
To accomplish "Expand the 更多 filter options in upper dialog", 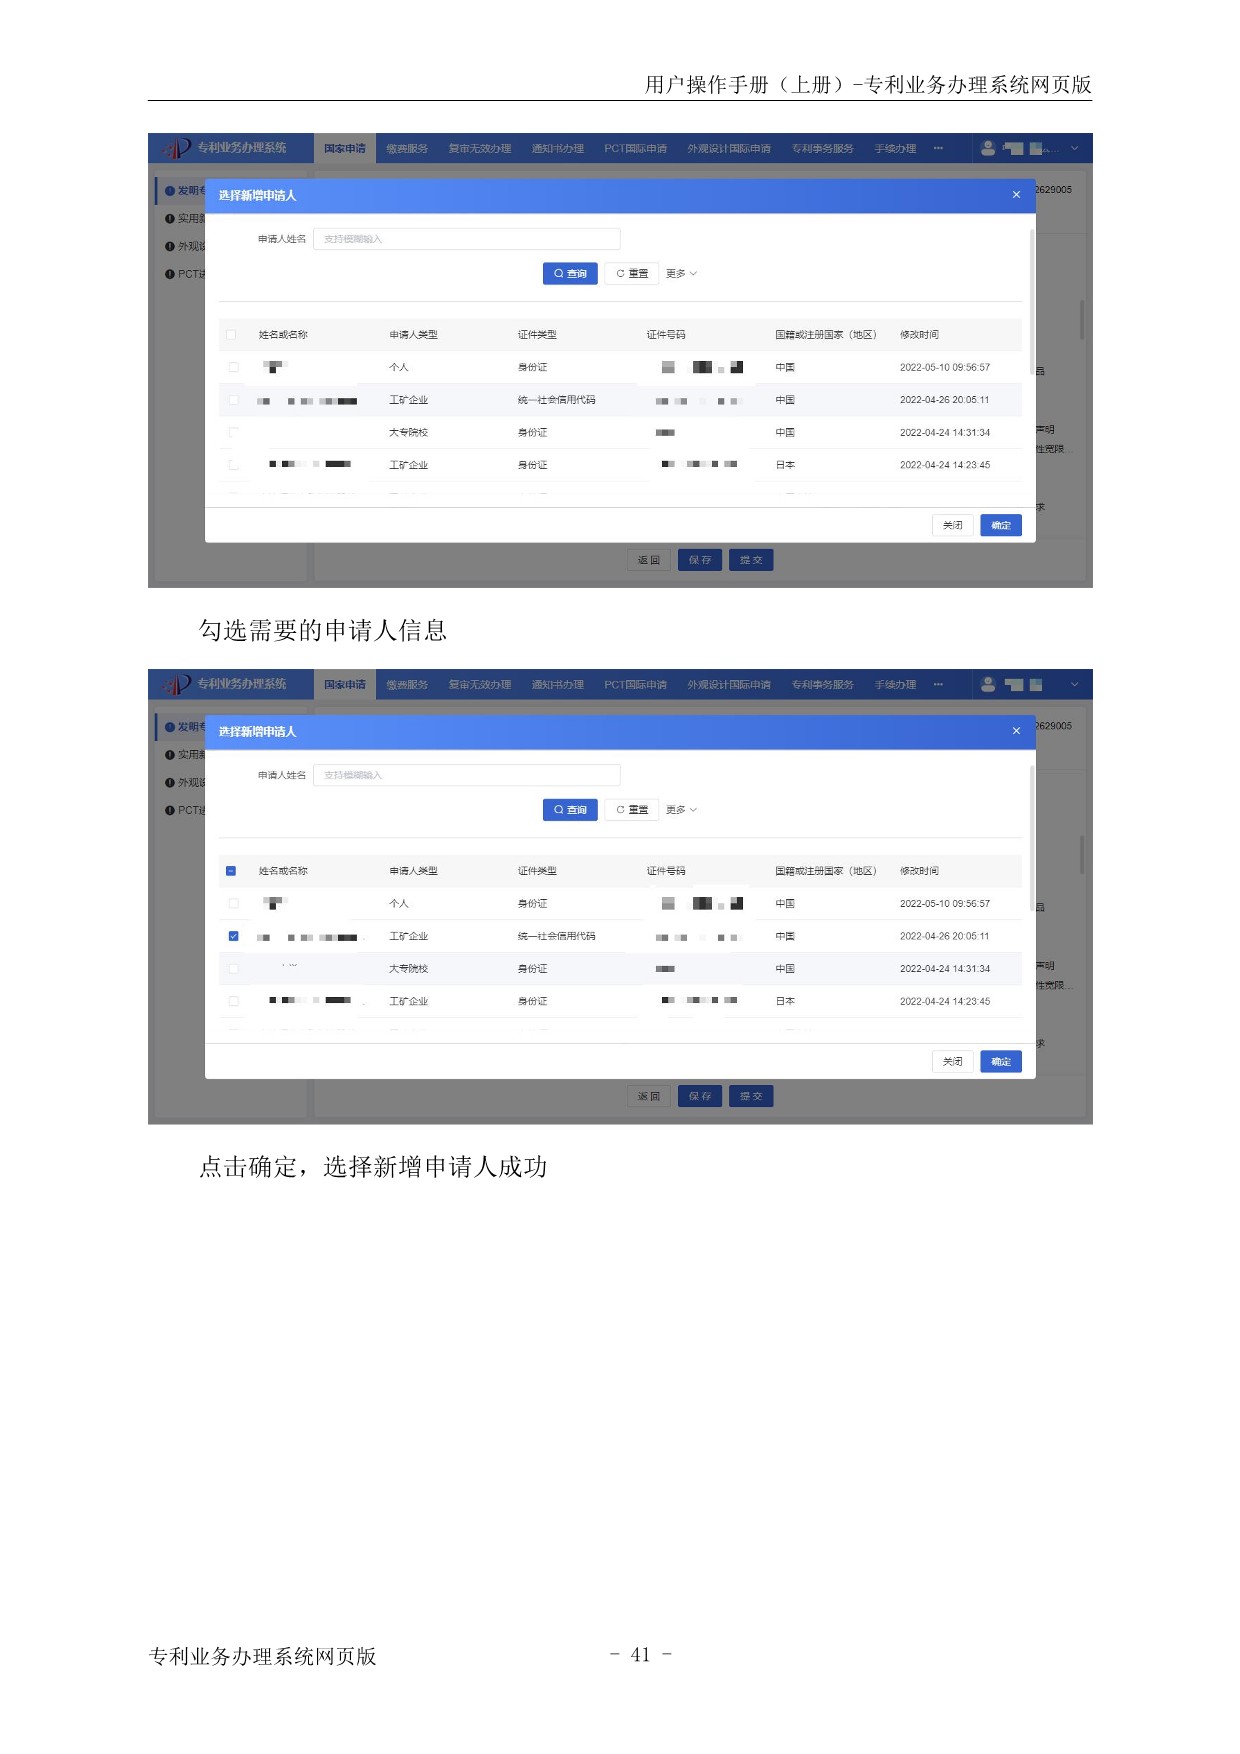I will coord(681,274).
